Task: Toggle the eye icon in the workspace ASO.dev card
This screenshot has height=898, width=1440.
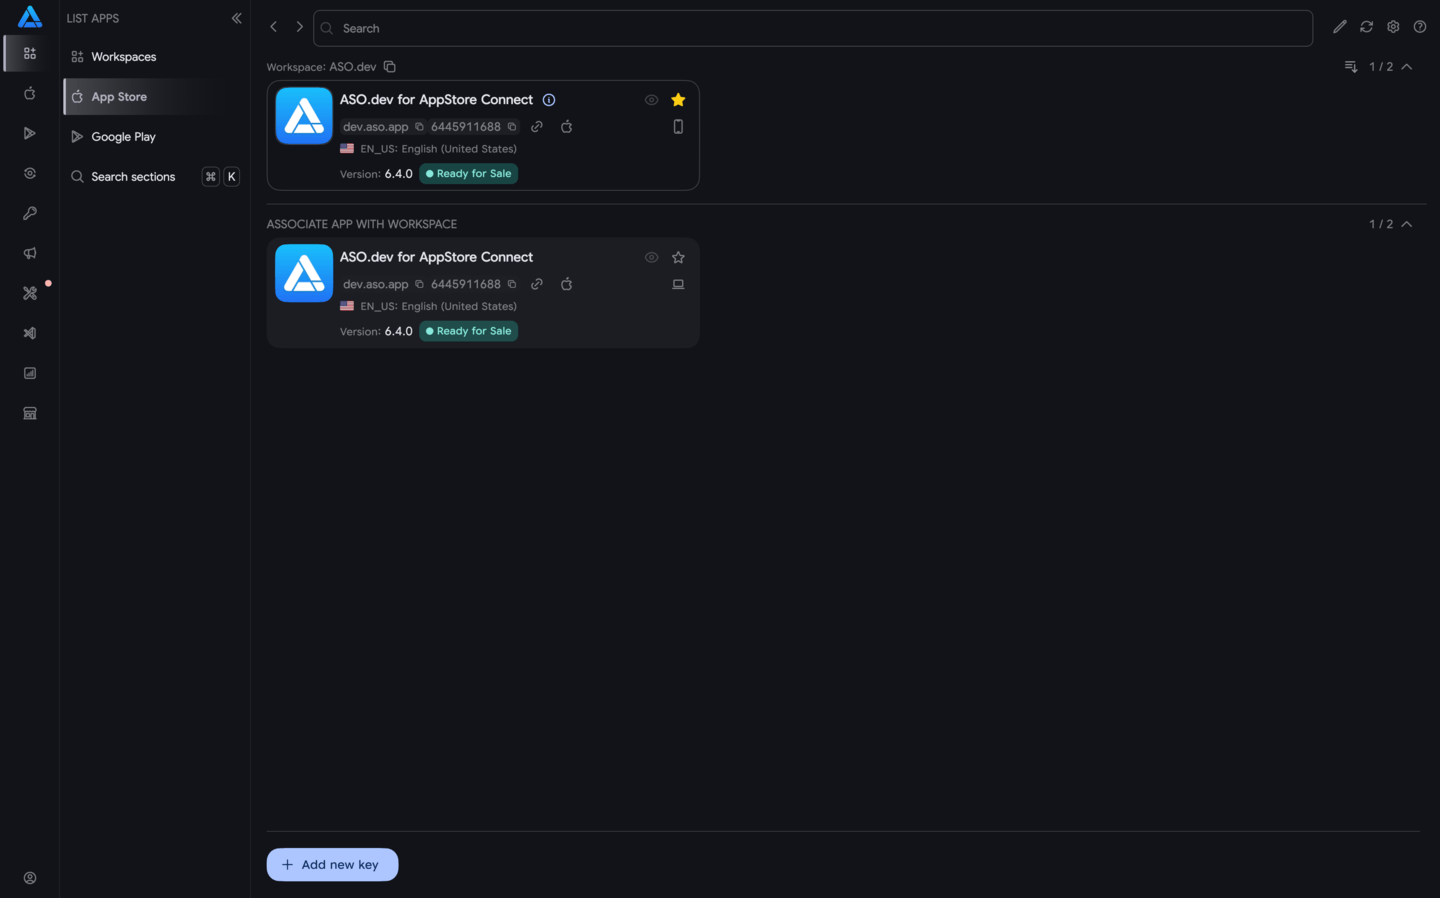Action: point(652,100)
